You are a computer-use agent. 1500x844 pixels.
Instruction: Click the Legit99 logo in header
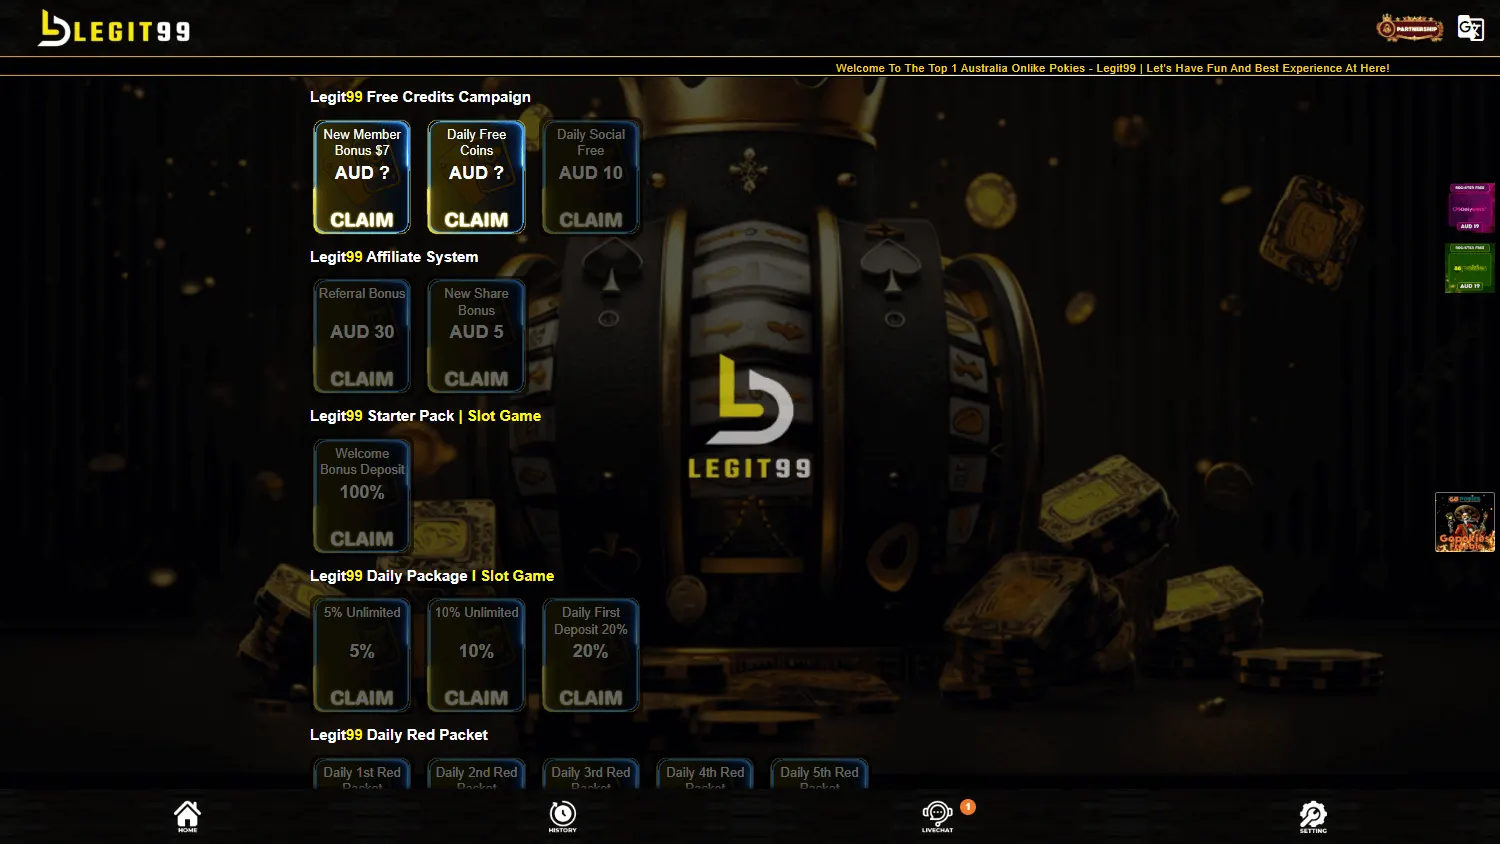point(114,28)
